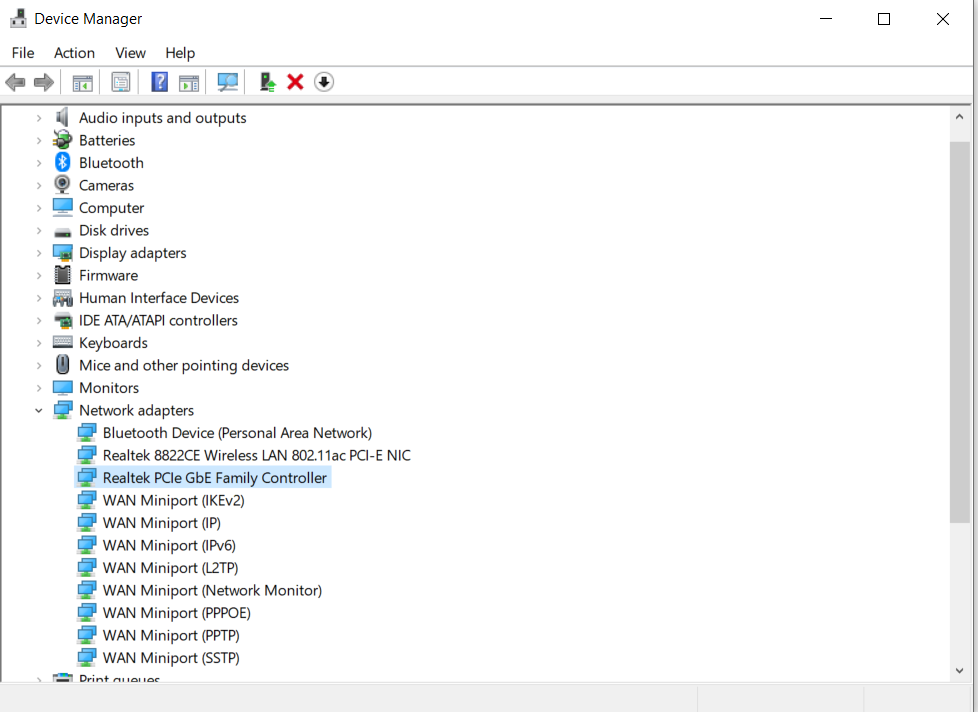
Task: Minimize the Device Manager window
Action: [x=826, y=19]
